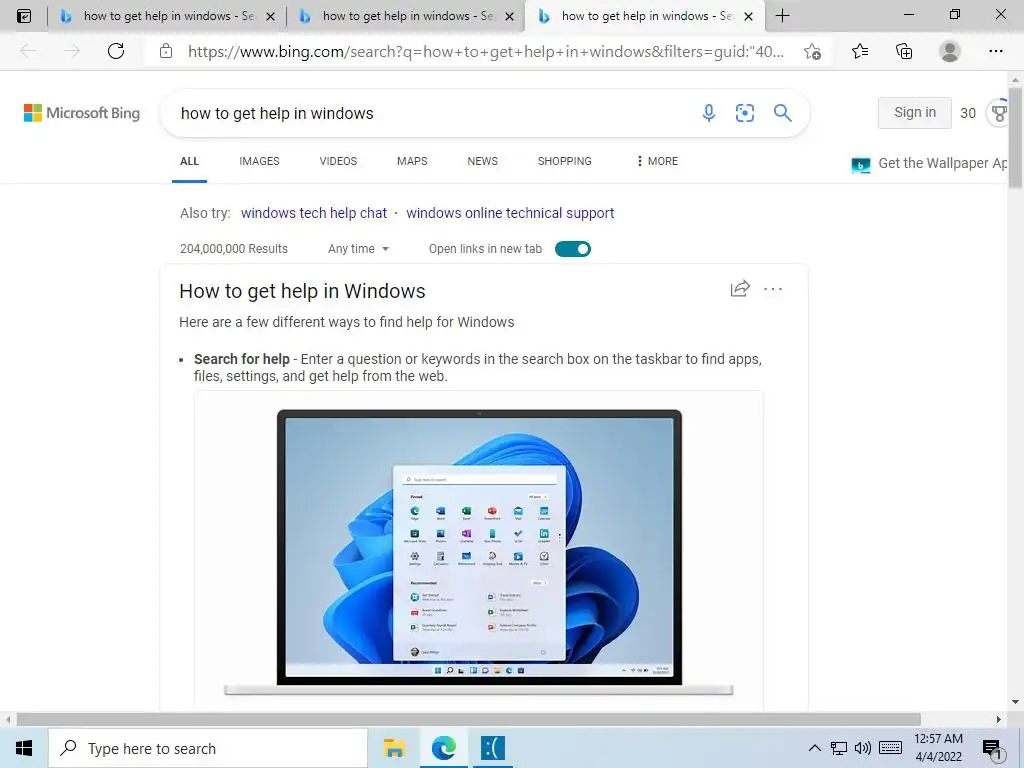Share the How to get help card

(740, 289)
